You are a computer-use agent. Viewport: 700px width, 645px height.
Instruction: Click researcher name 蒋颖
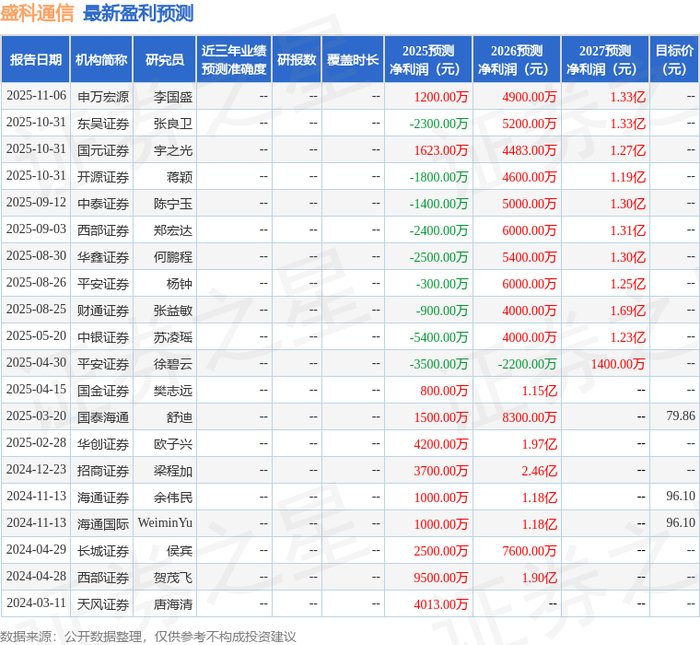179,177
